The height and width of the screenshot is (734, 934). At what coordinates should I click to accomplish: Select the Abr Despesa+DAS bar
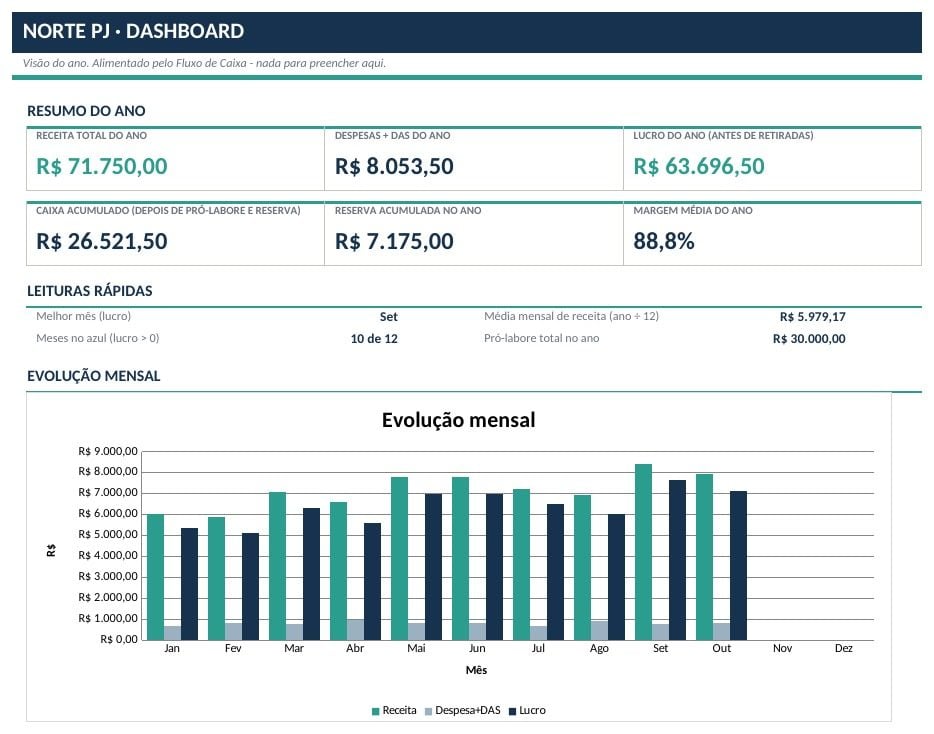click(355, 630)
